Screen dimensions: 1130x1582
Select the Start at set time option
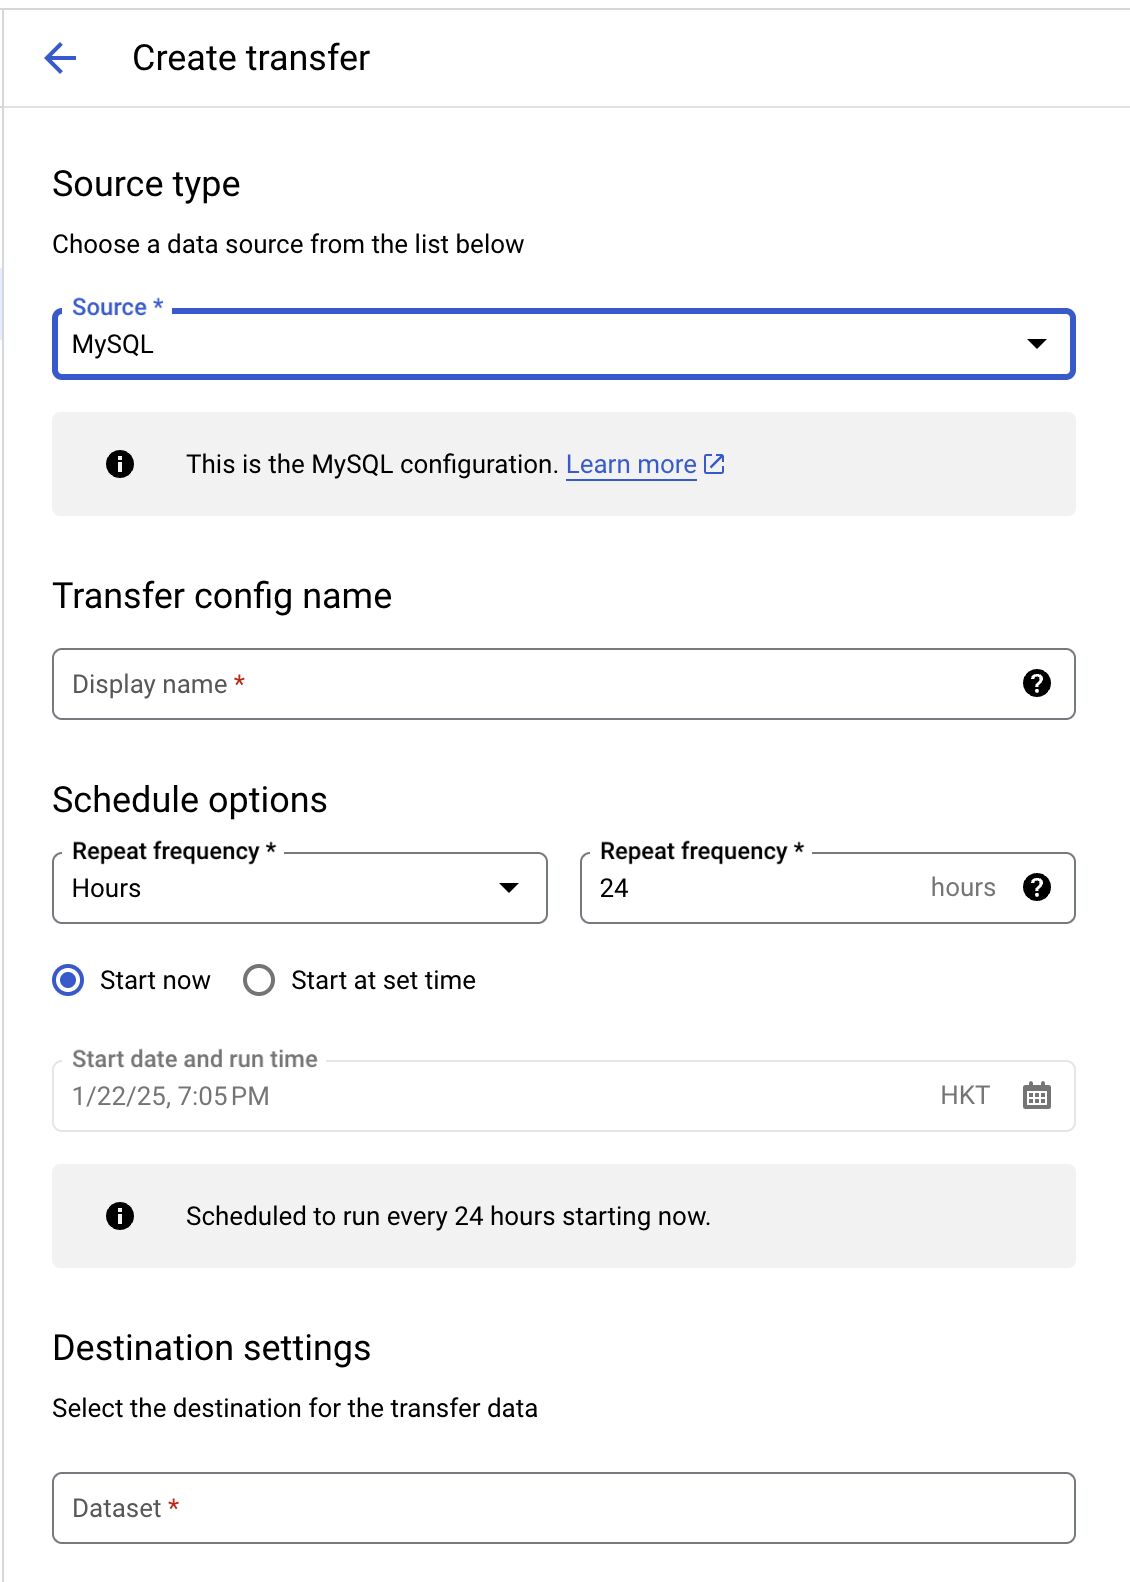[259, 980]
